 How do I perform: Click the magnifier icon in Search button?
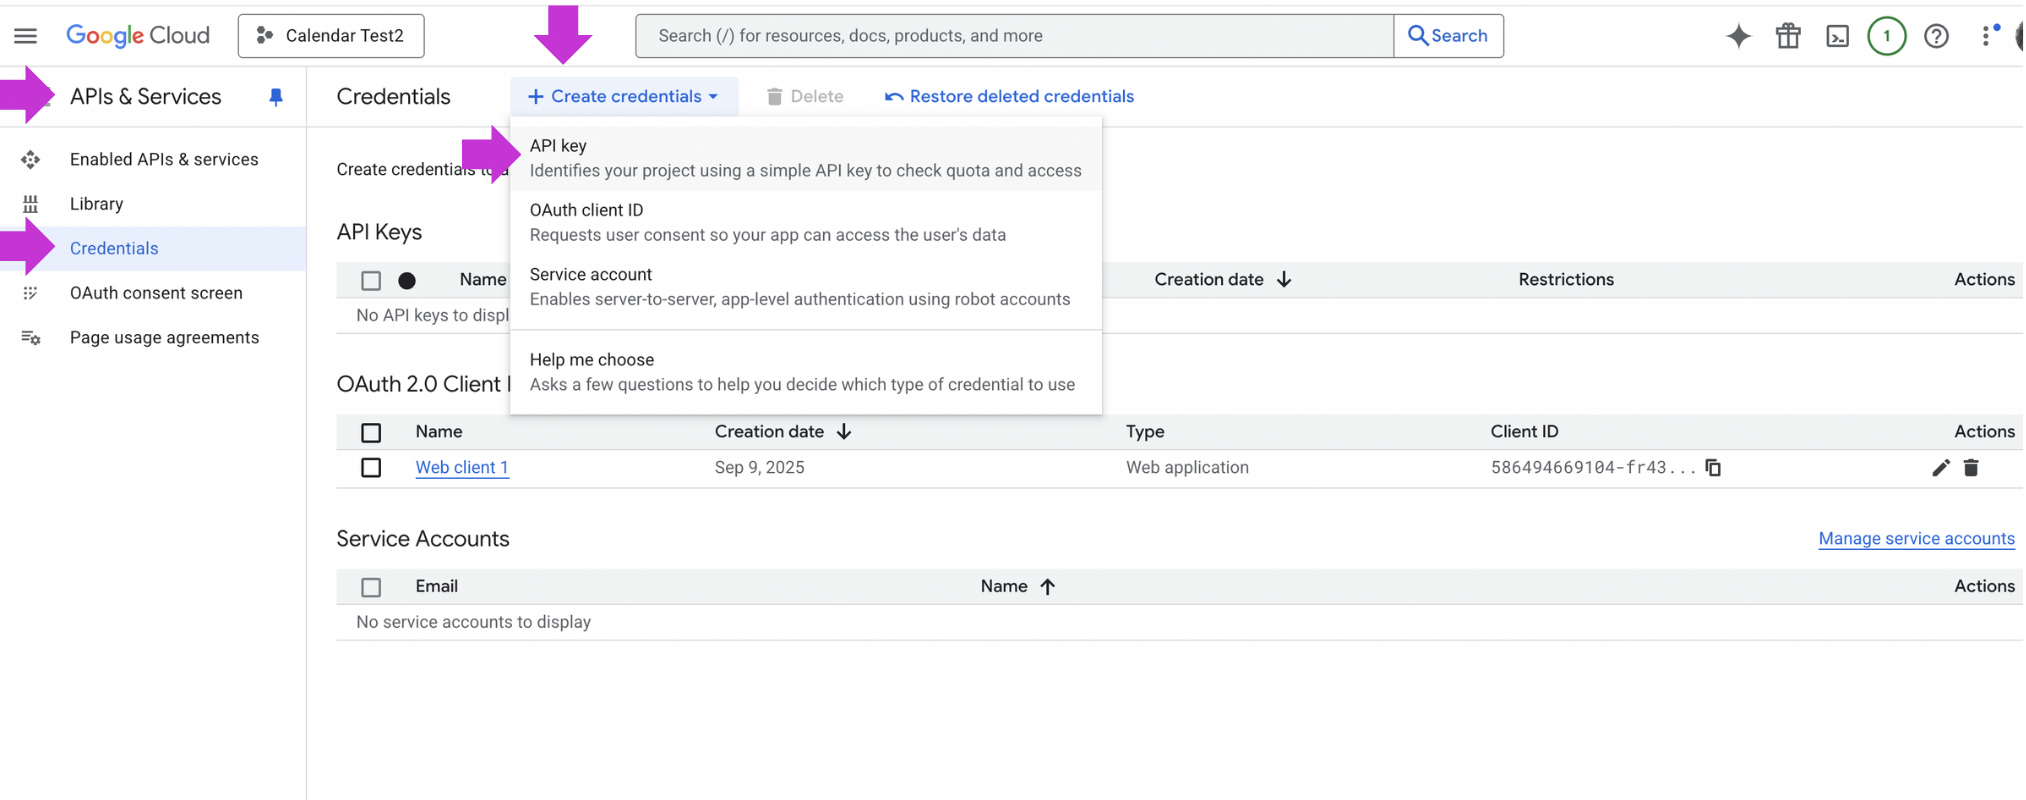coord(1418,36)
